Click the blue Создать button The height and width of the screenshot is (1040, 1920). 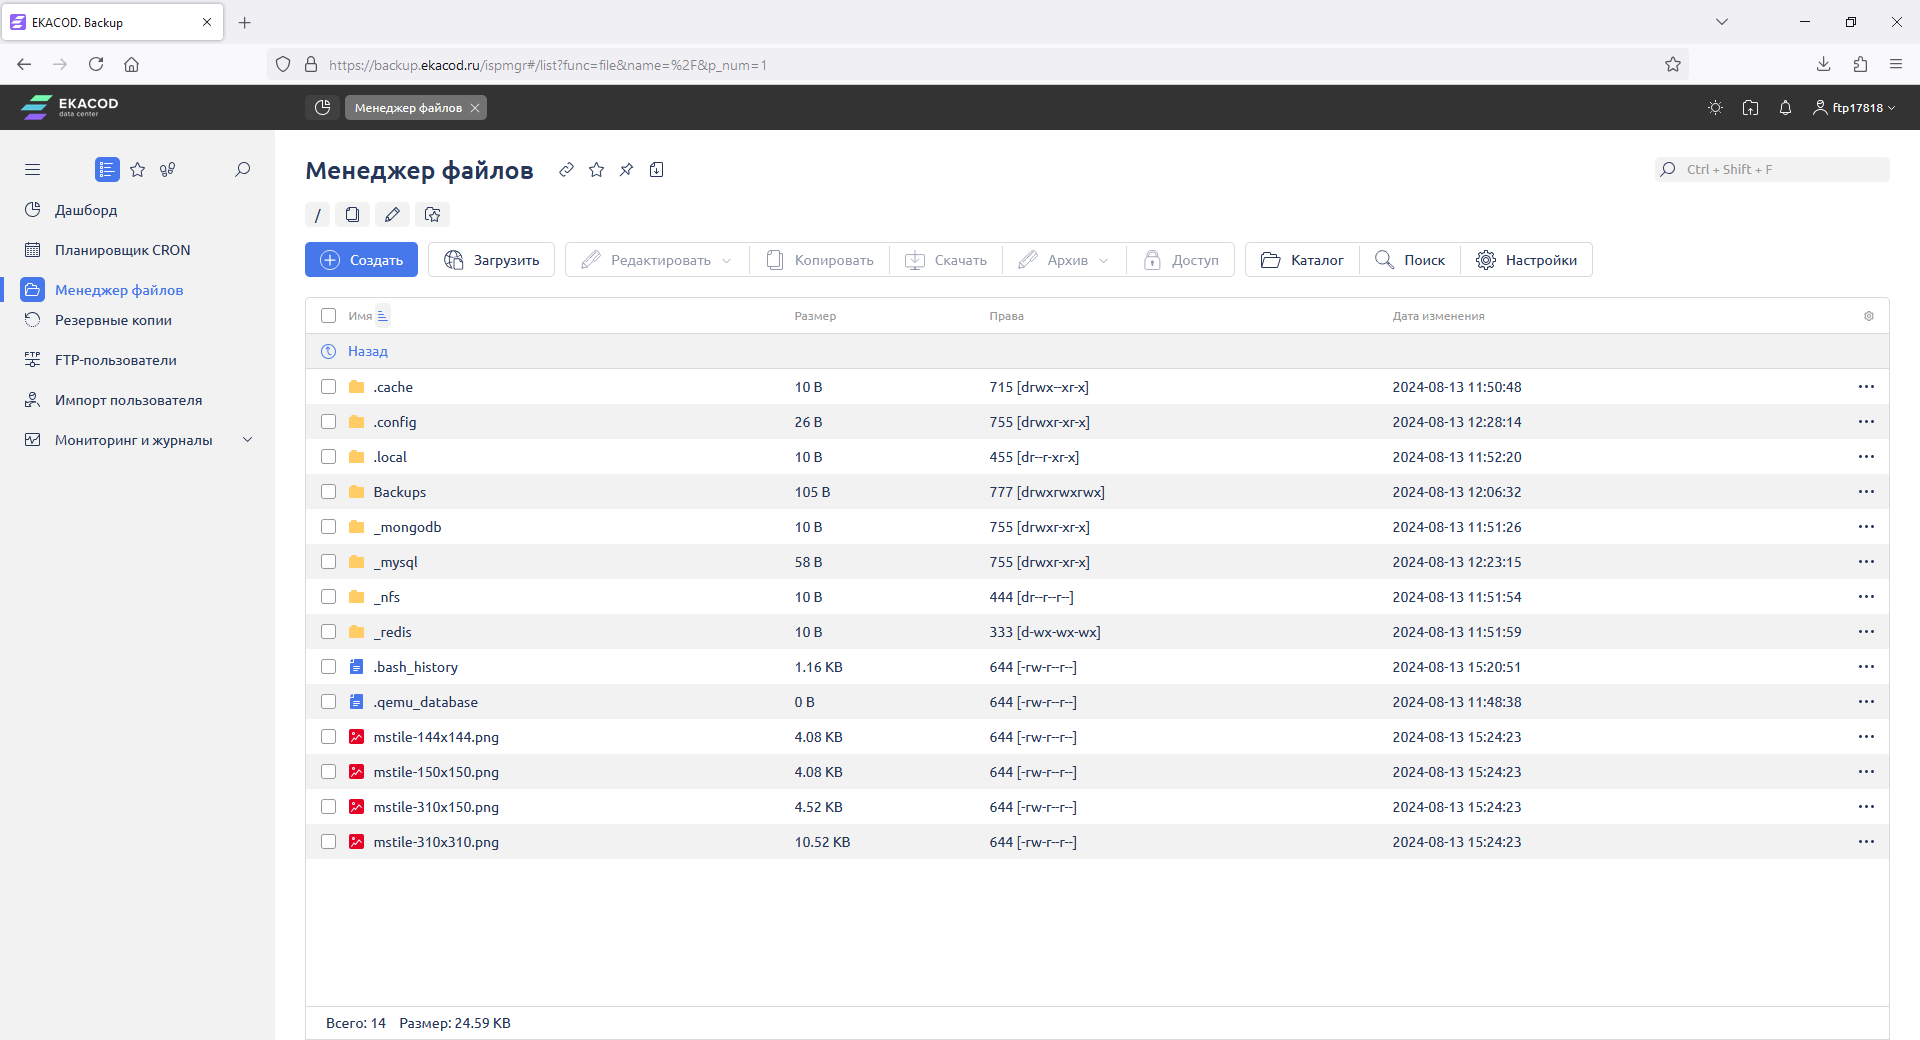point(361,260)
